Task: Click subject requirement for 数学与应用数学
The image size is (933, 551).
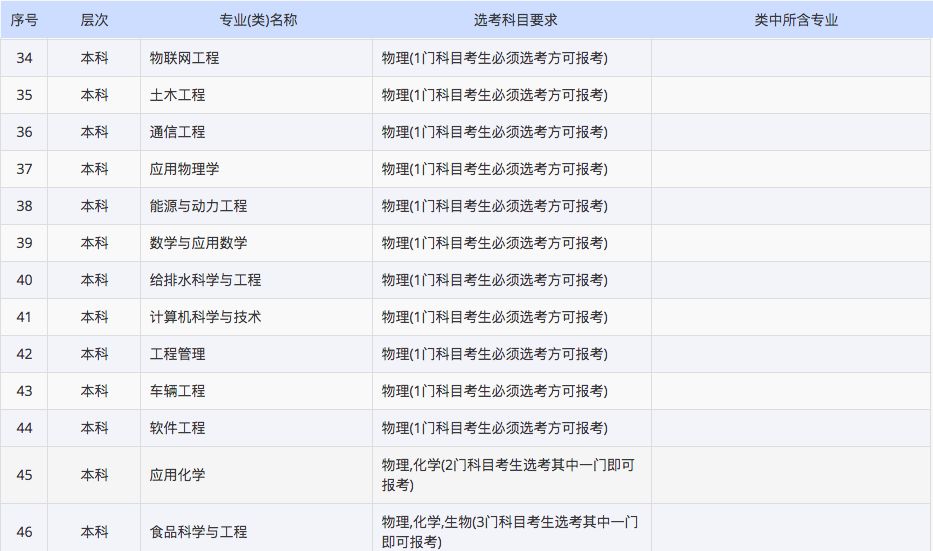Action: pyautogui.click(x=494, y=243)
